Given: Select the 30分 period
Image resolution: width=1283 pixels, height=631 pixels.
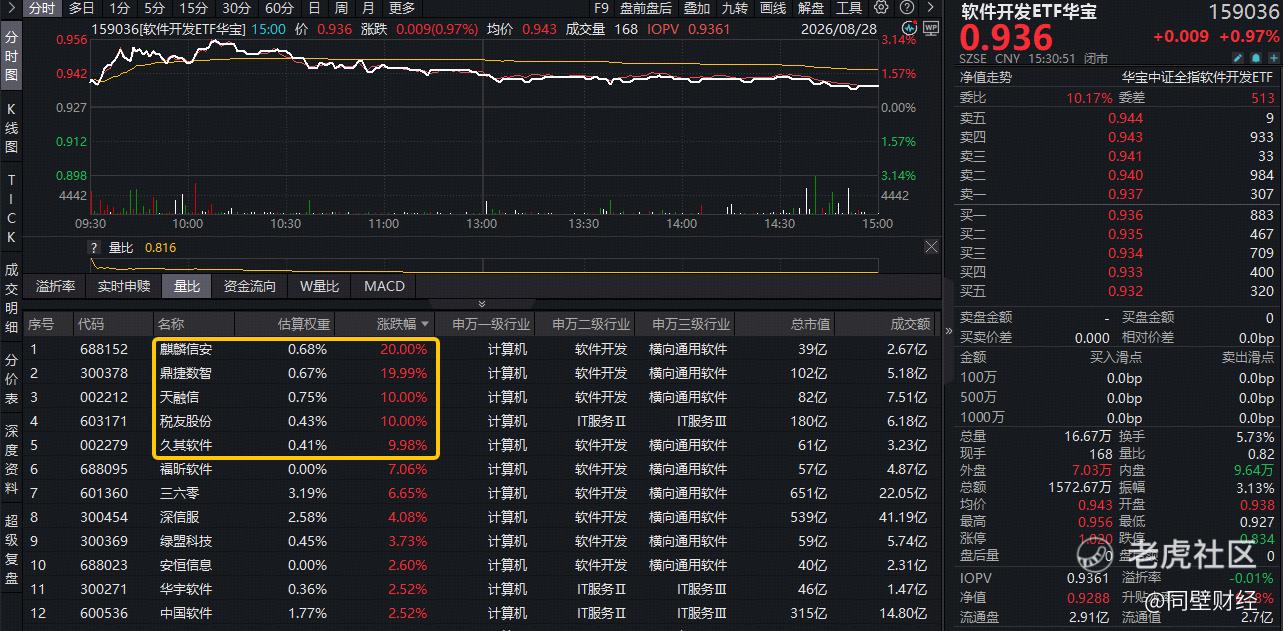Looking at the screenshot, I should (x=237, y=8).
